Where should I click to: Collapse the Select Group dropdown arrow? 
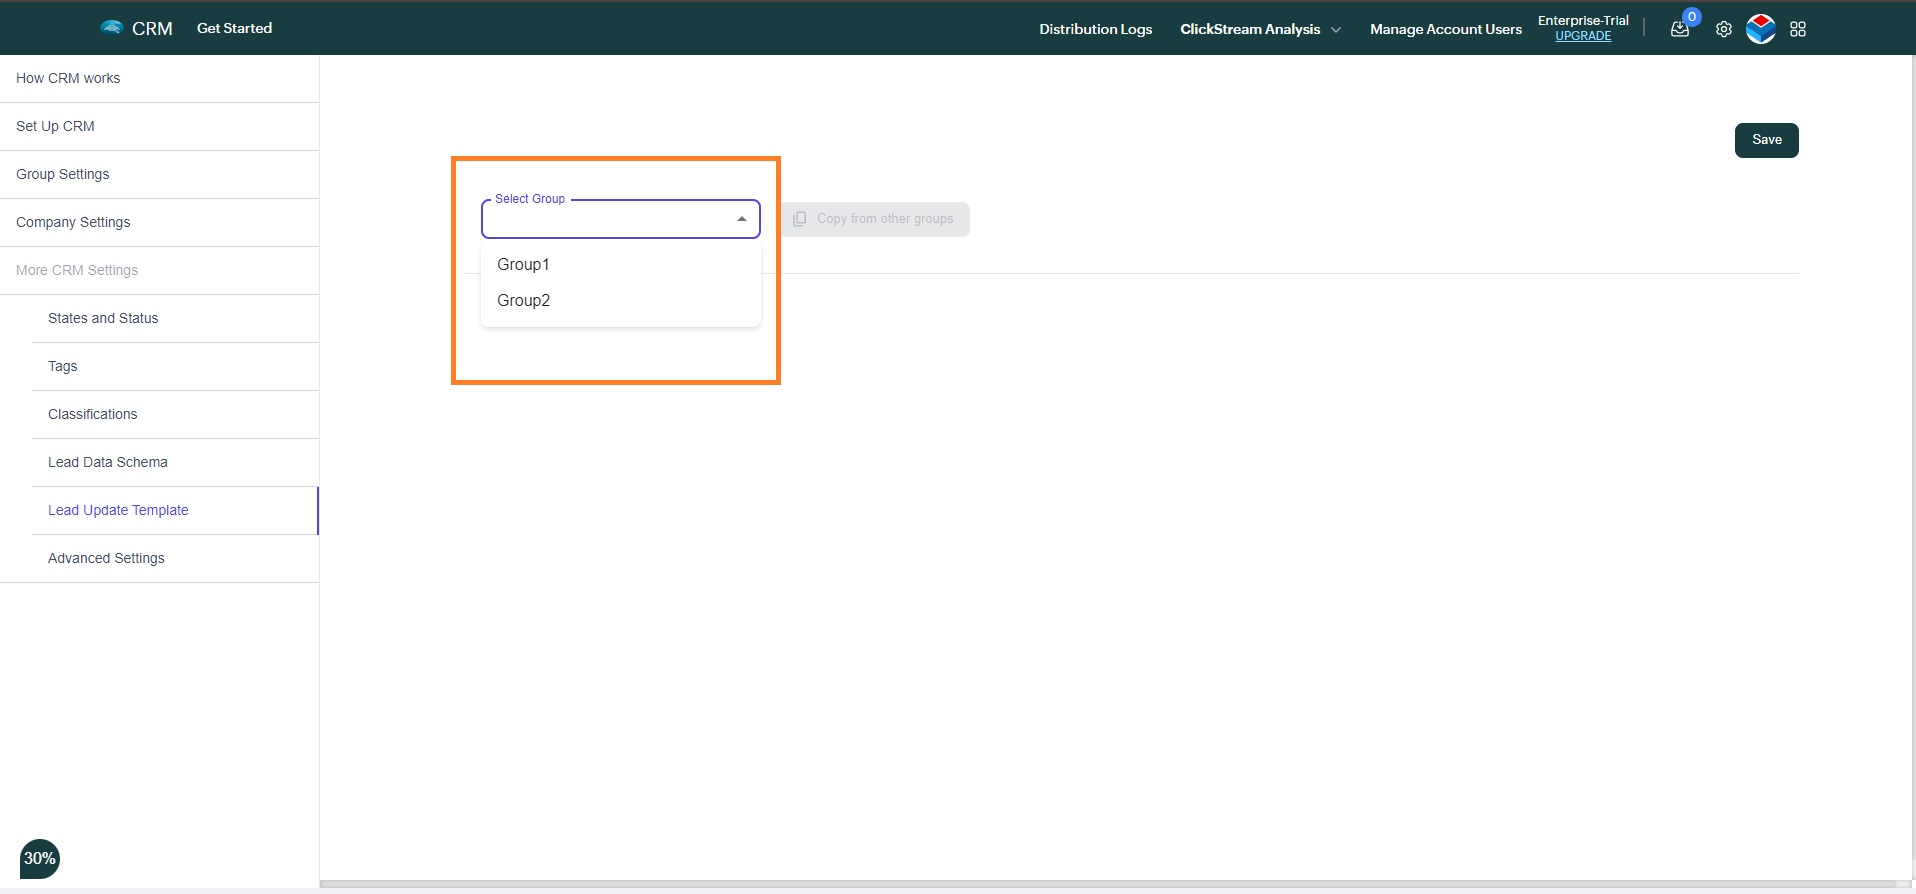click(742, 219)
